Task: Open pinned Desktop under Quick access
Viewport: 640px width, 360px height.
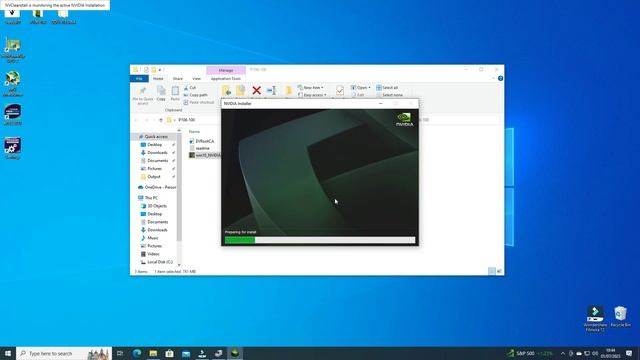Action: [154, 144]
